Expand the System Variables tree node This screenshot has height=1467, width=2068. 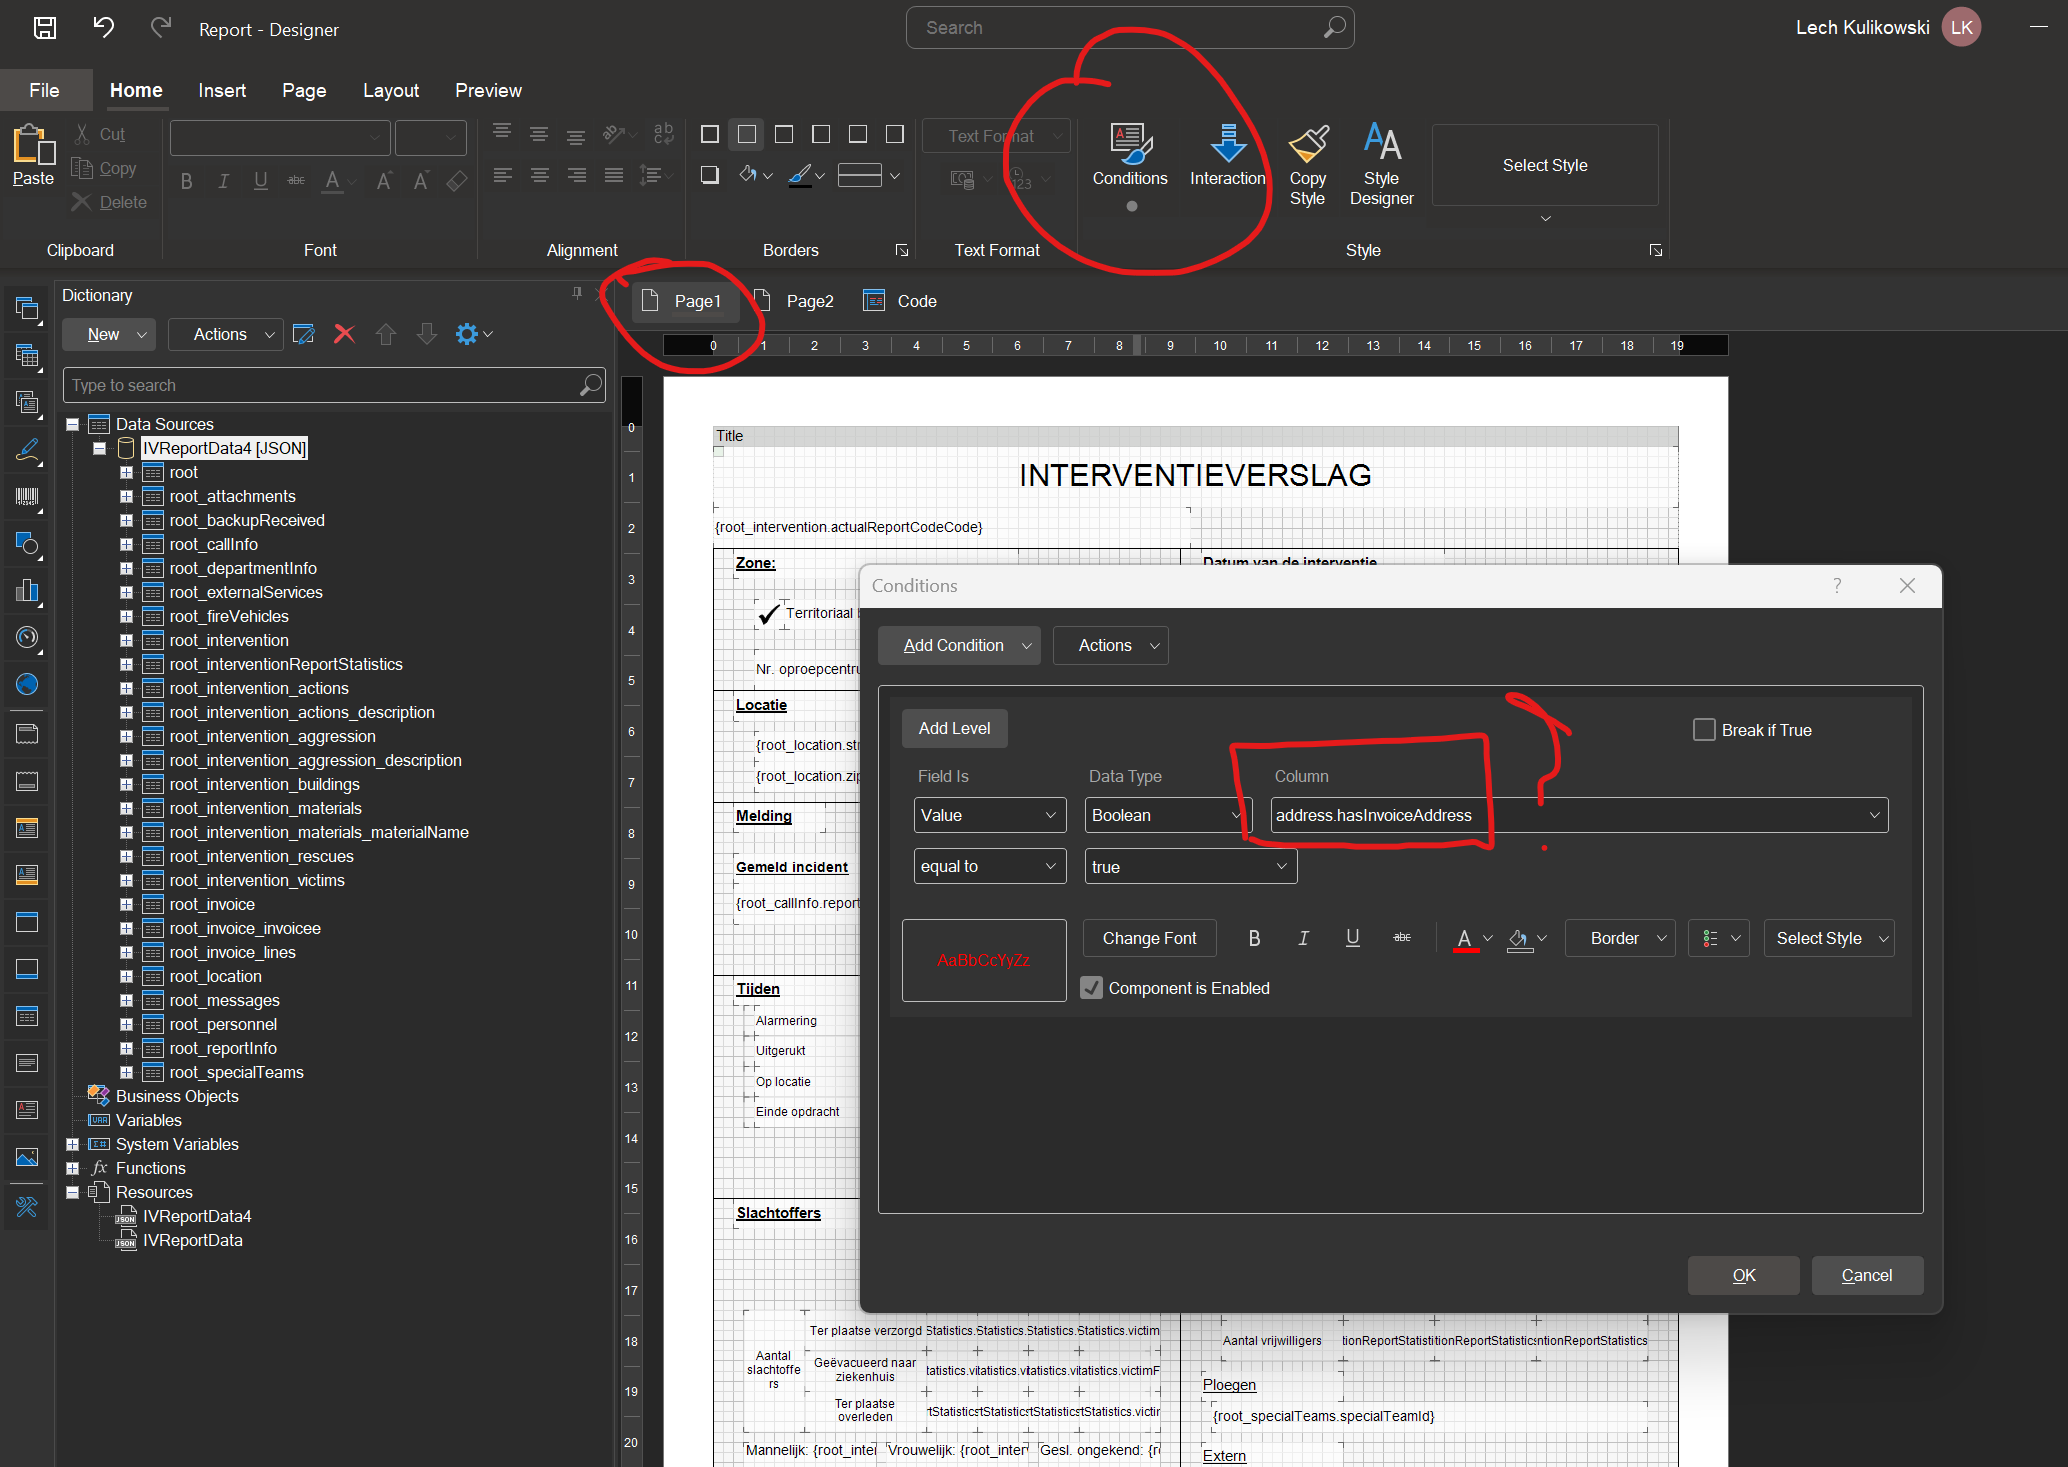click(x=73, y=1144)
